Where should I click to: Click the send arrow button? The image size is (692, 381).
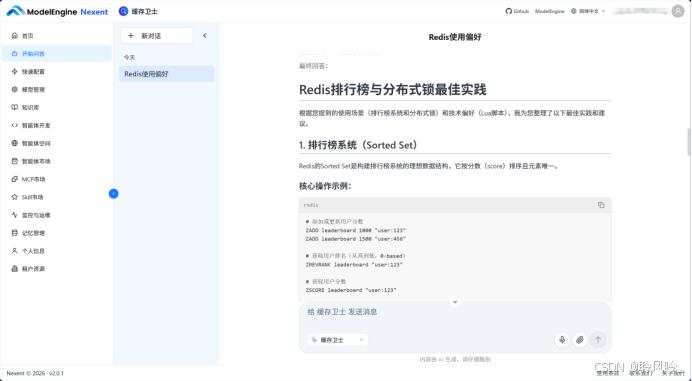tap(598, 340)
